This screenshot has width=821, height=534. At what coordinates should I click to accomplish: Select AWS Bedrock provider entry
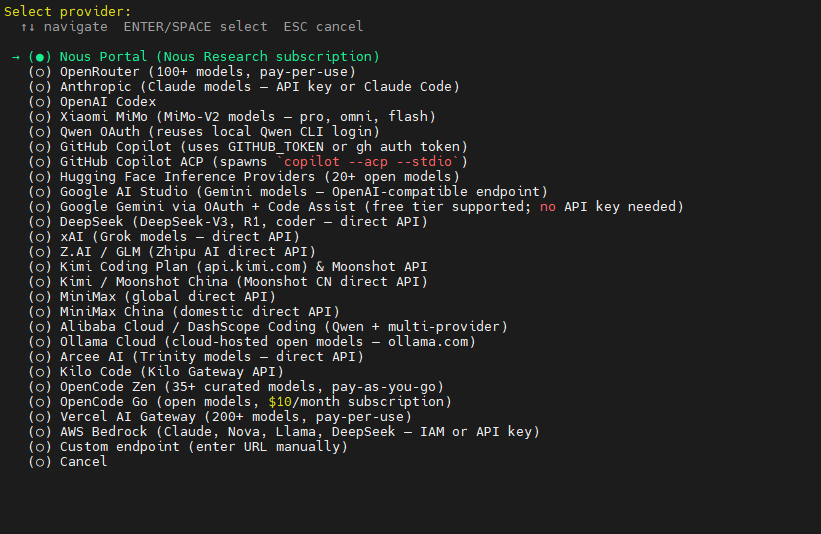[284, 432]
